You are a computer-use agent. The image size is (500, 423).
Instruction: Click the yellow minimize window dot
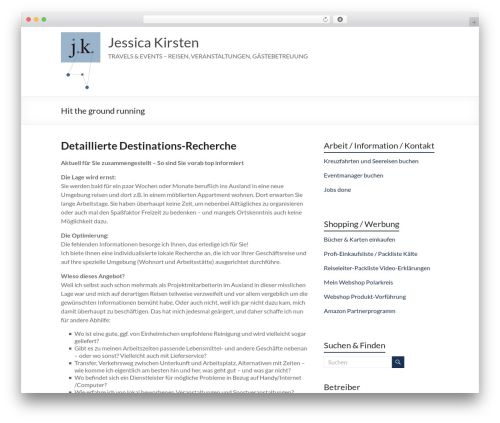36,20
